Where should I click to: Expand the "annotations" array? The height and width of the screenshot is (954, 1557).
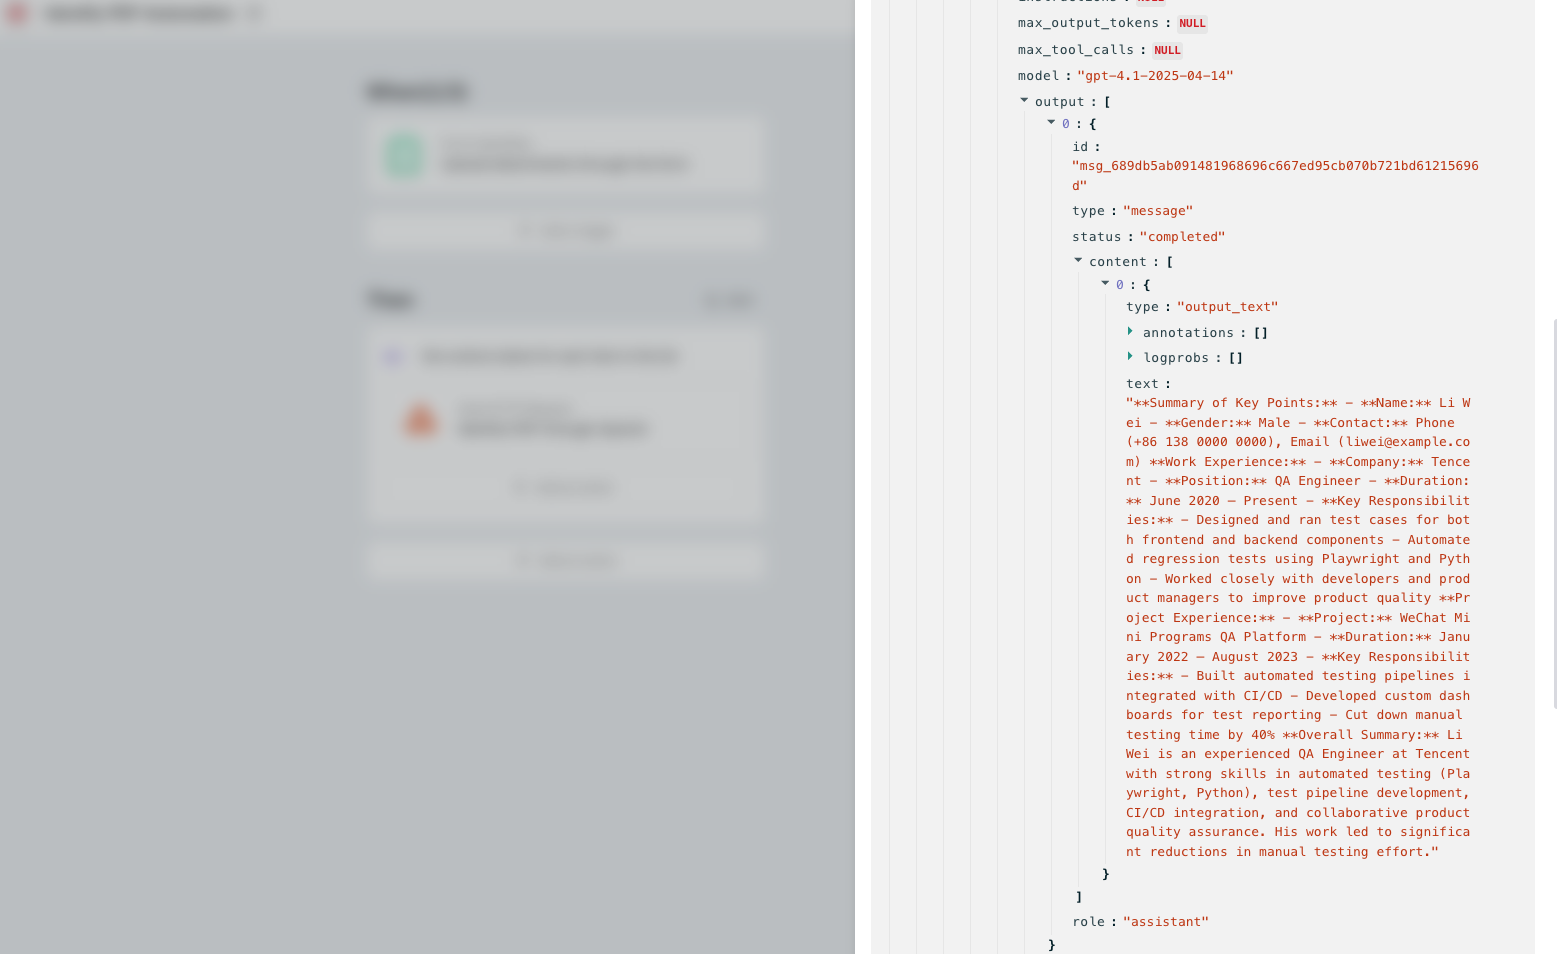click(x=1130, y=331)
